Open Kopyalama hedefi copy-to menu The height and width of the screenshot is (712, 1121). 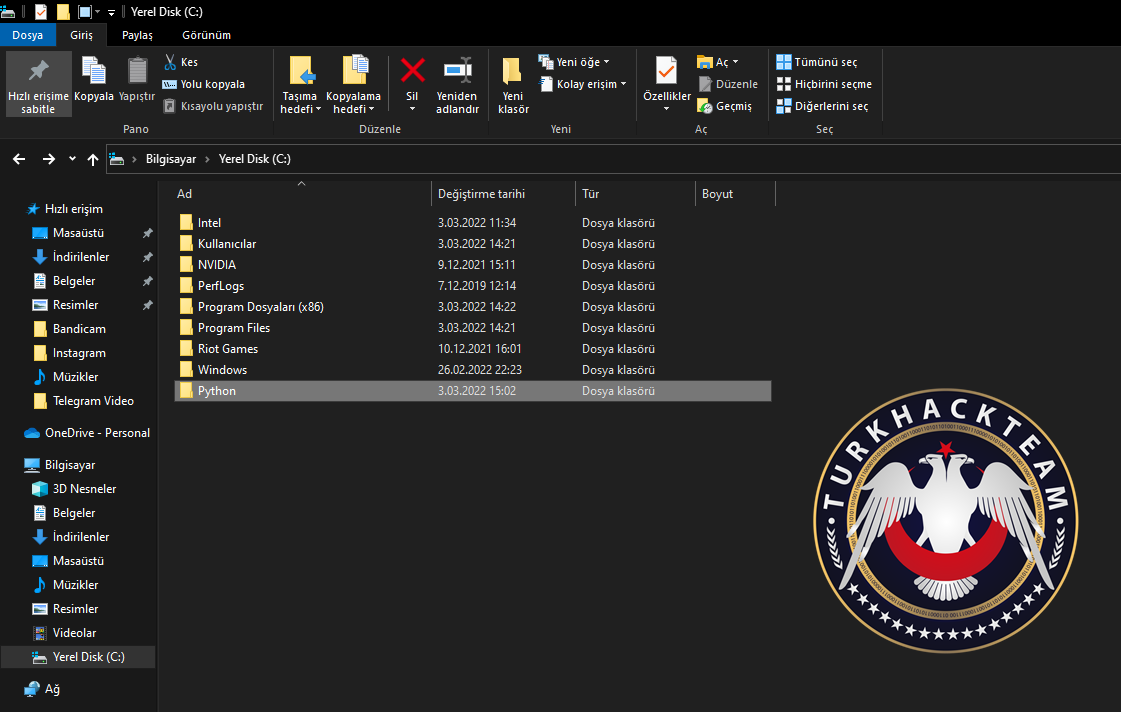coord(353,84)
